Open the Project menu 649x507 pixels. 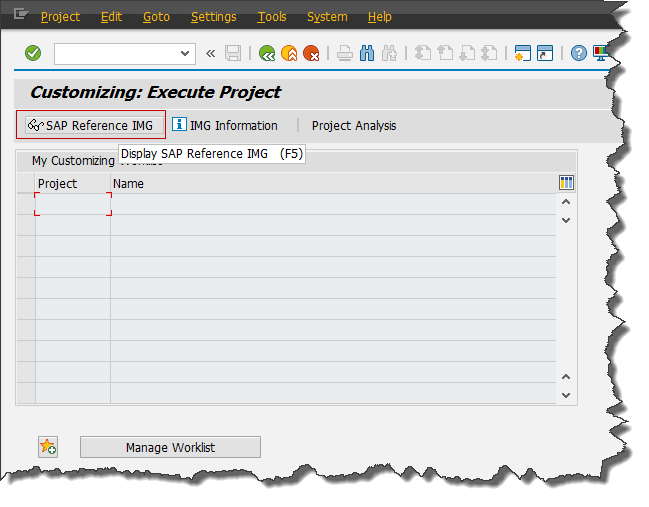click(x=60, y=17)
